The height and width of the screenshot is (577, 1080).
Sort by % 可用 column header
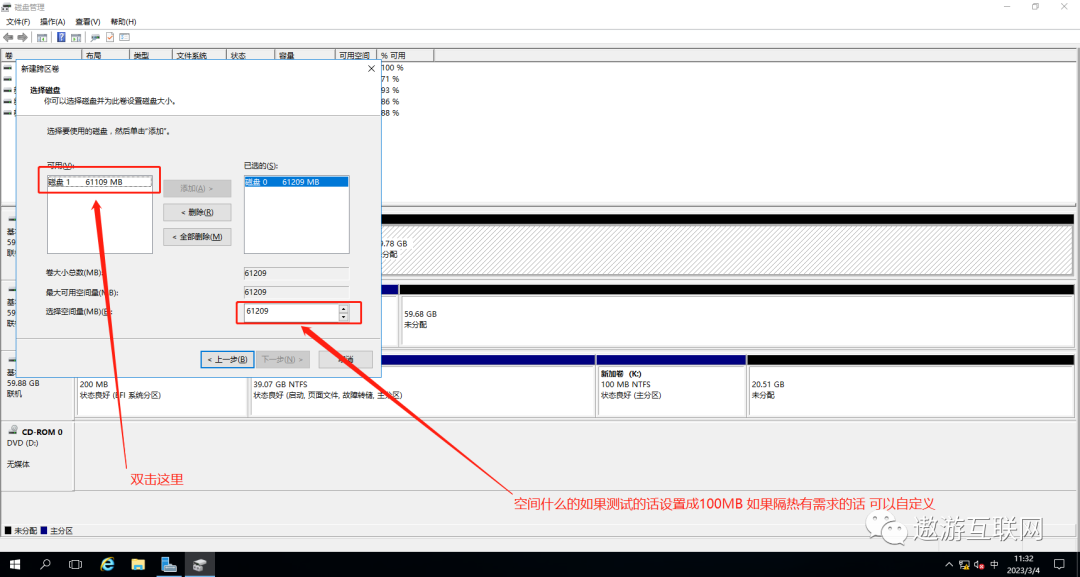pyautogui.click(x=405, y=55)
